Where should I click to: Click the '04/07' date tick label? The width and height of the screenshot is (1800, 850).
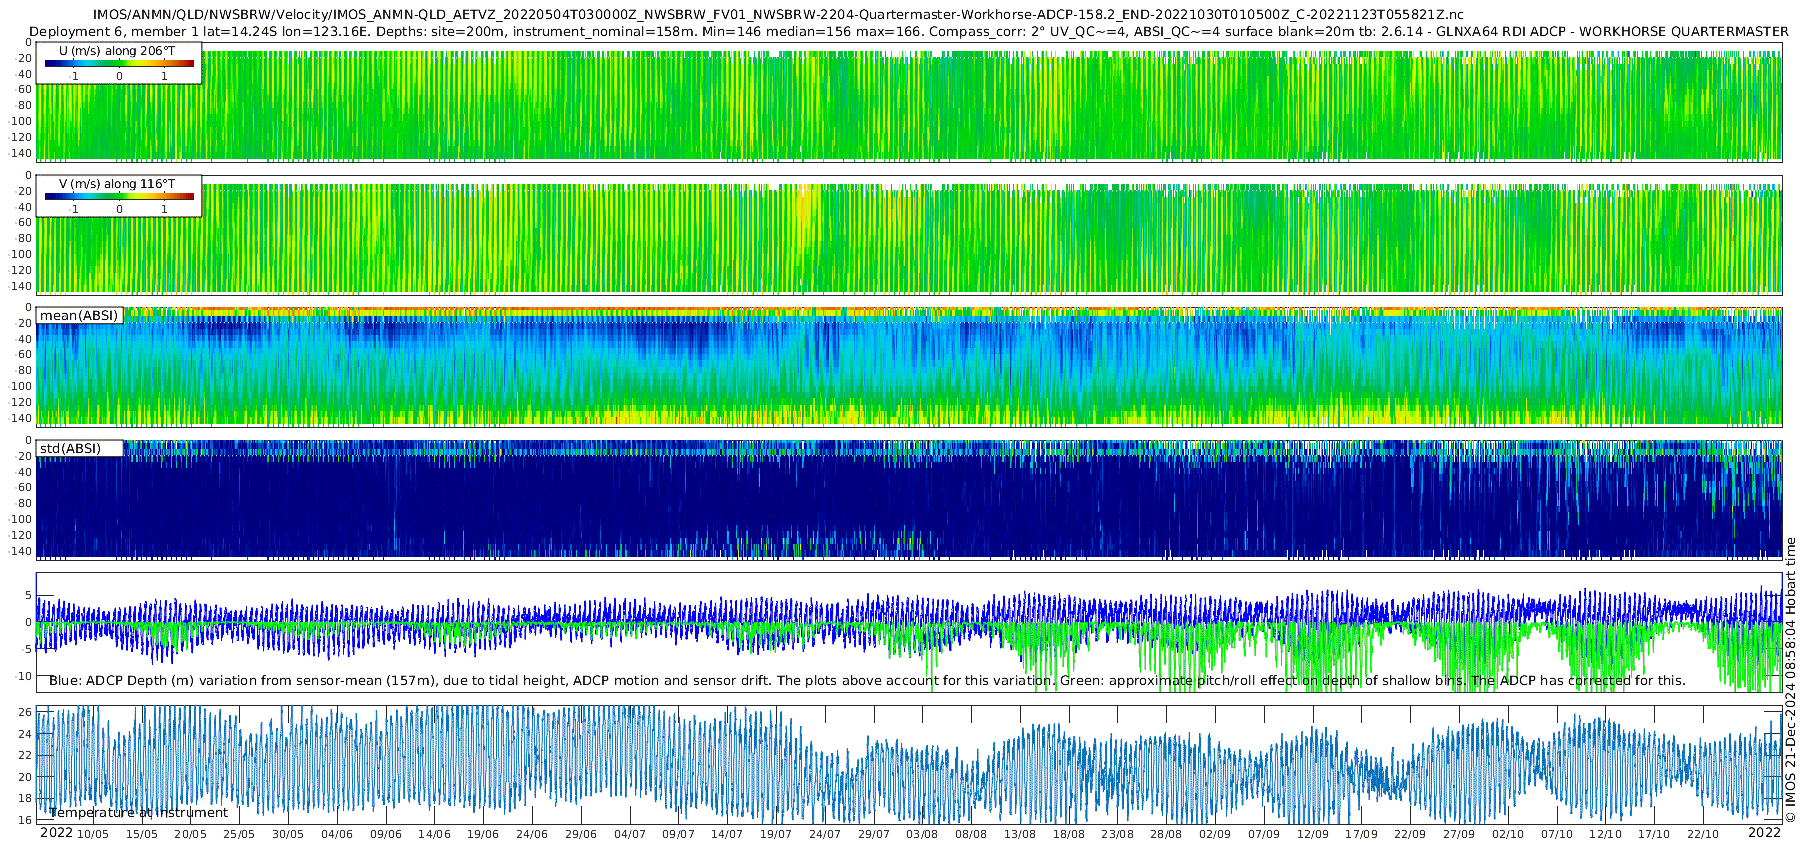630,834
